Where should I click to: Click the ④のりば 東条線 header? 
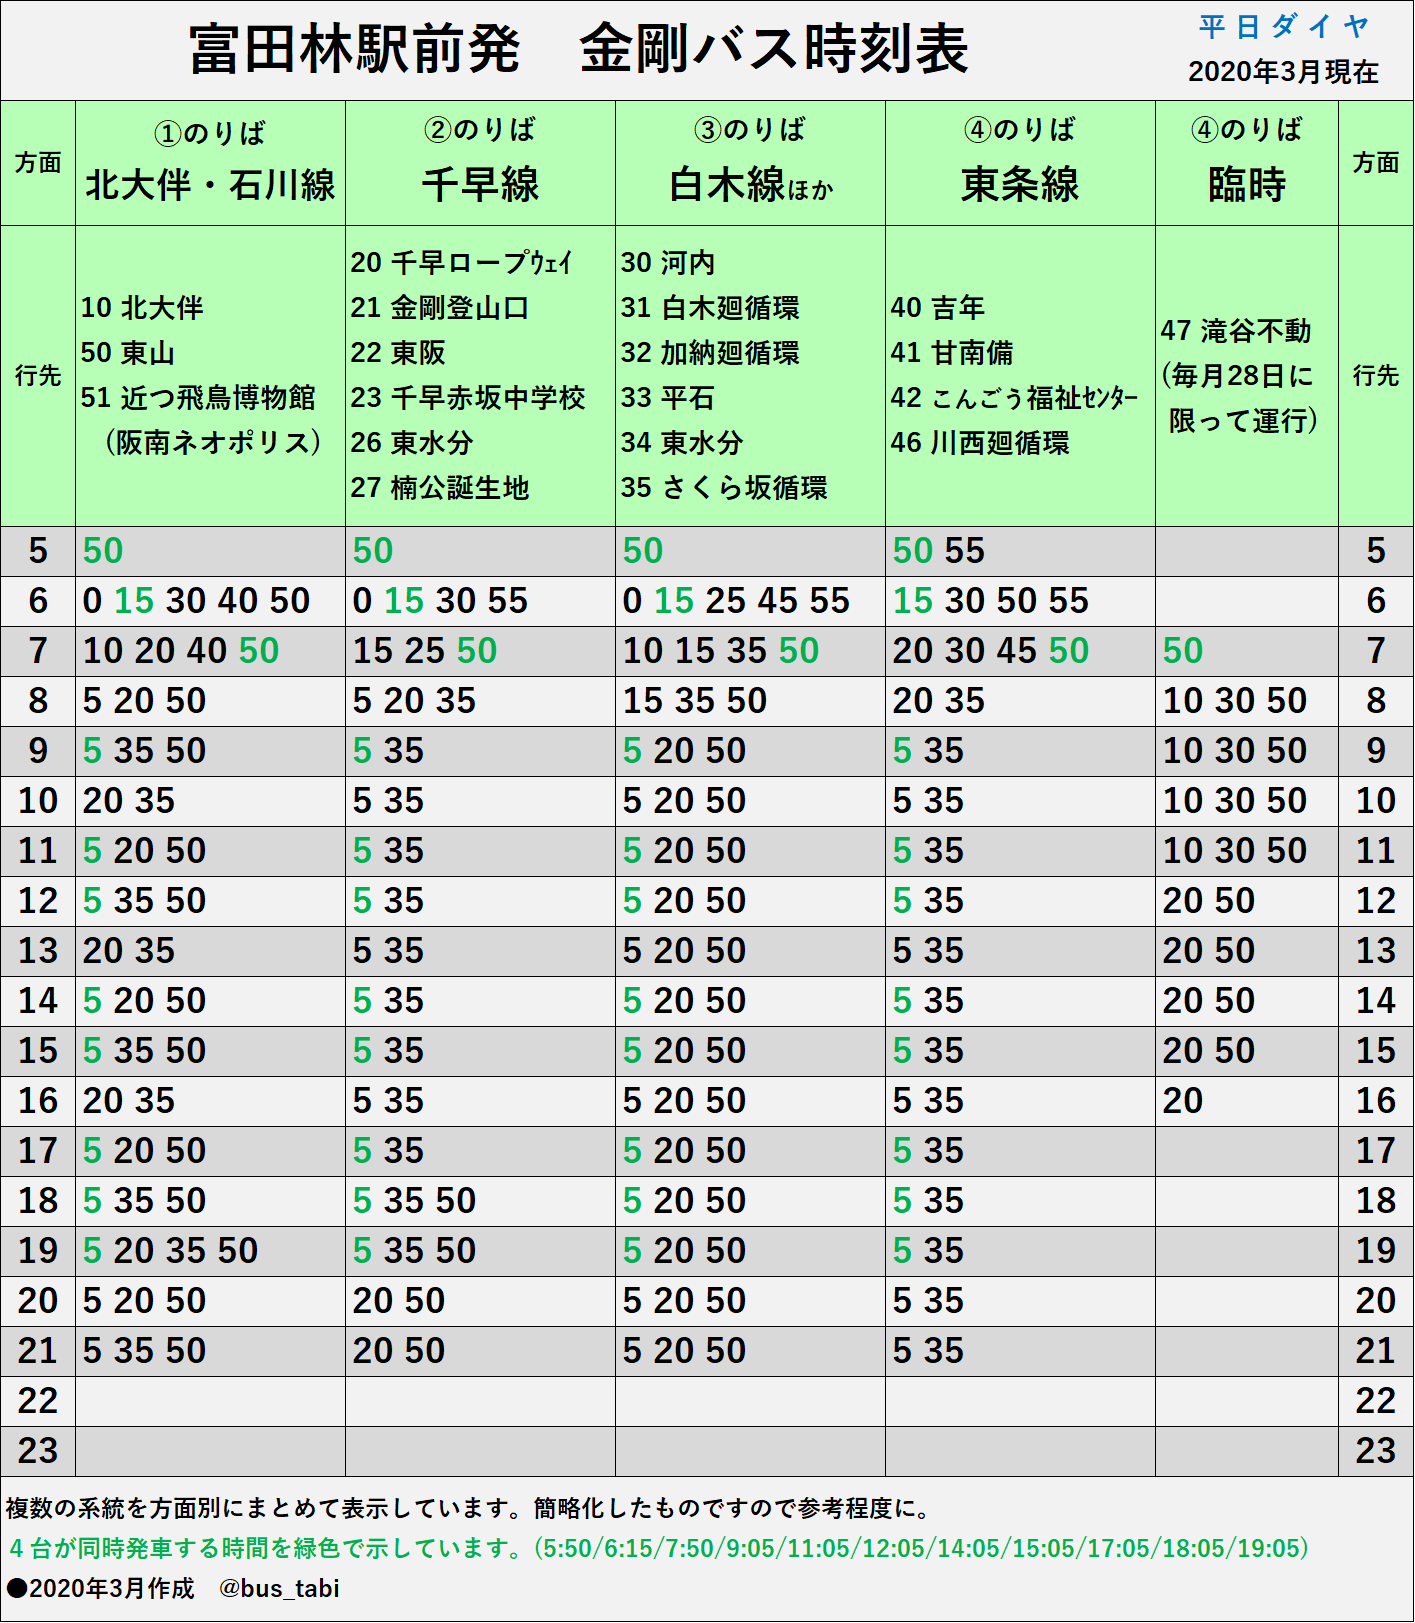click(x=1020, y=162)
